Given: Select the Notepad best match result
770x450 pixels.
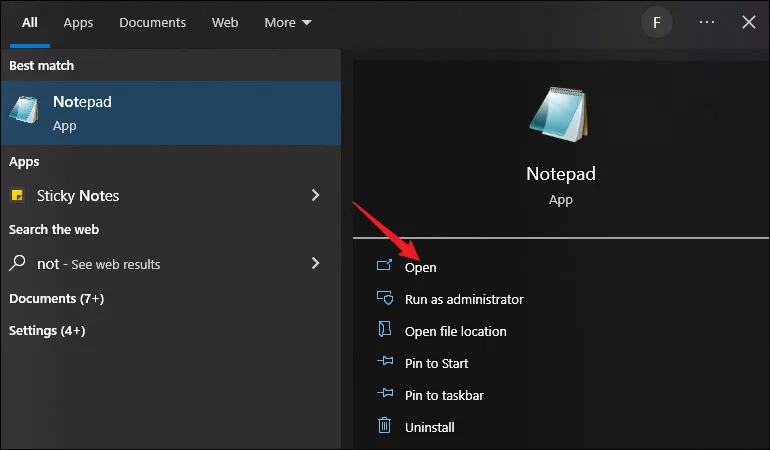Looking at the screenshot, I should click(170, 113).
